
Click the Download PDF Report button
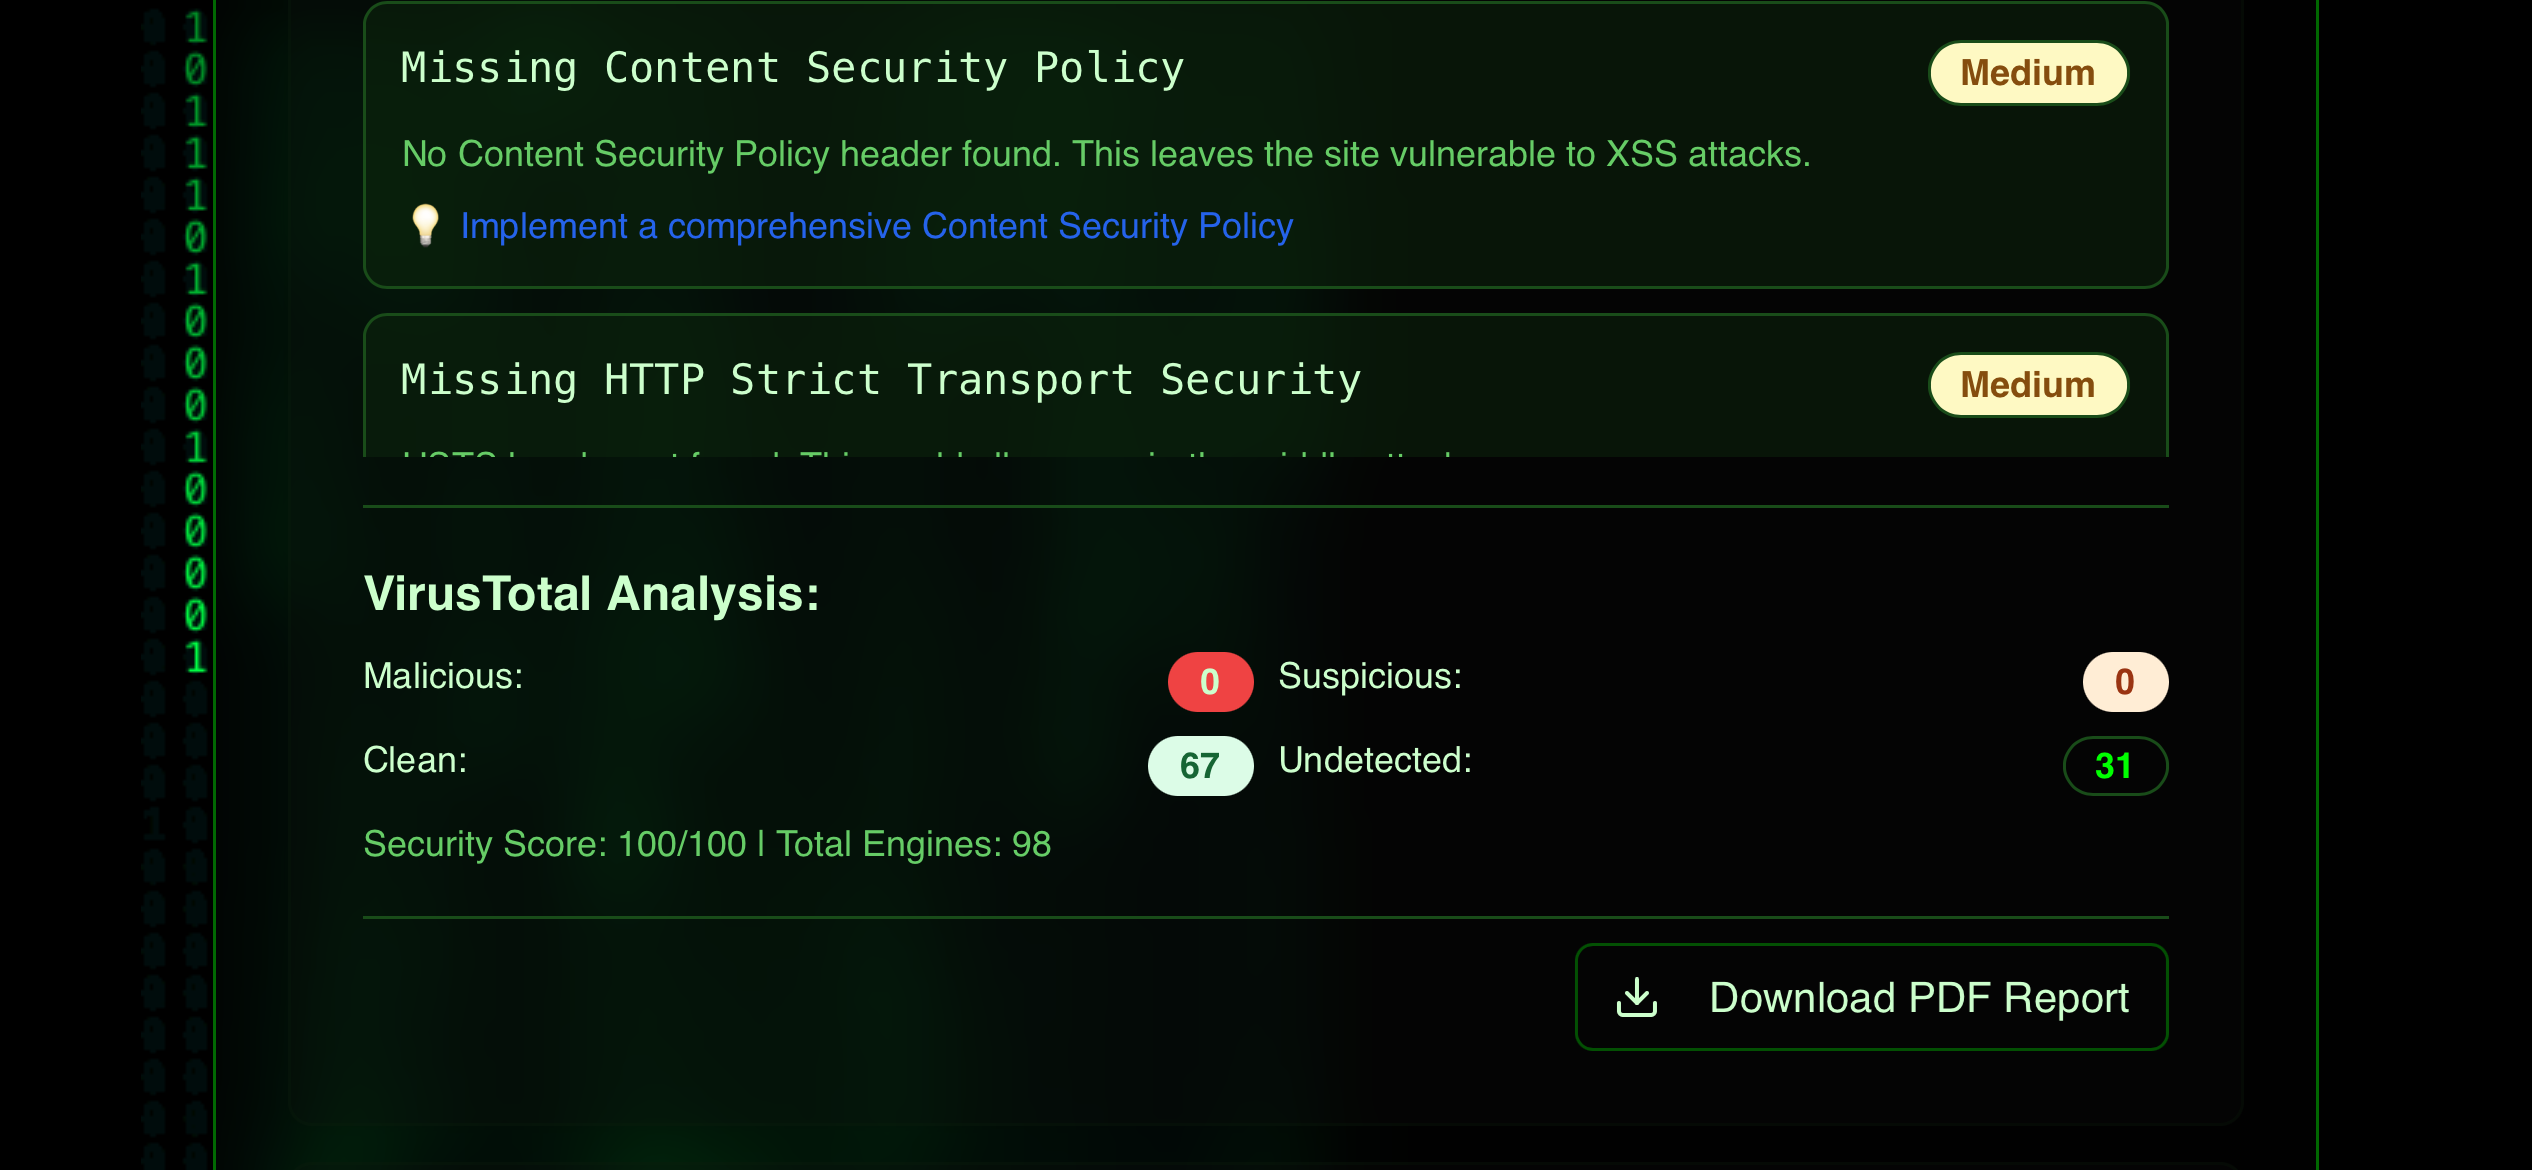point(1870,996)
